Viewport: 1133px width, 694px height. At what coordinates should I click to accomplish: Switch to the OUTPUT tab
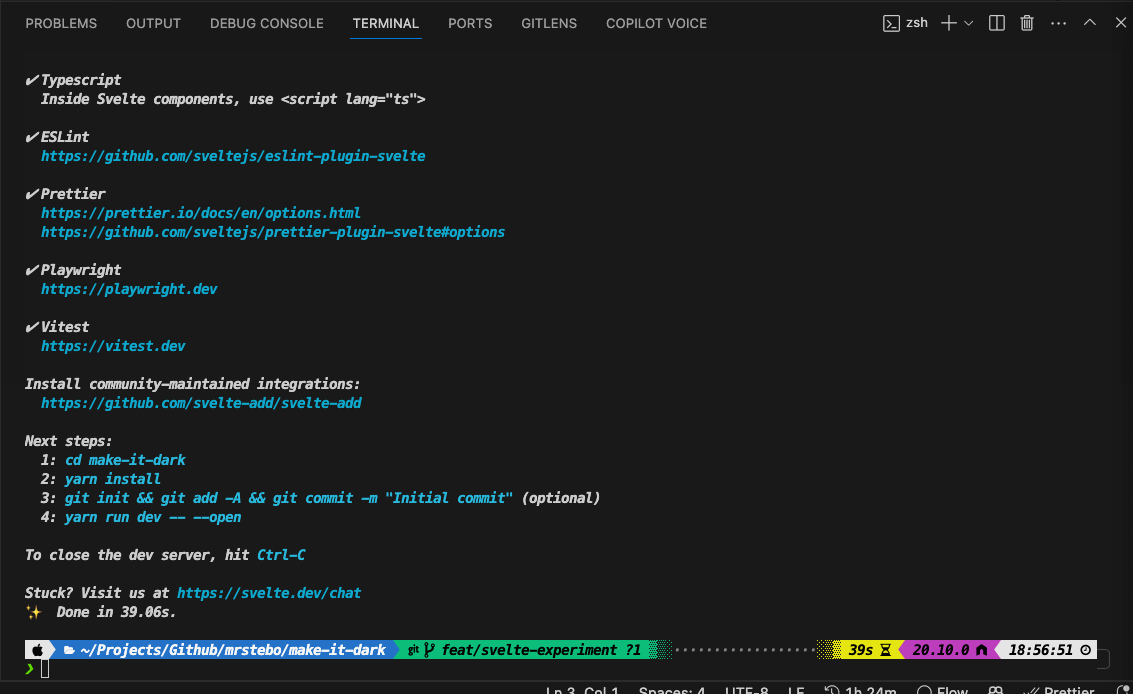tap(153, 23)
